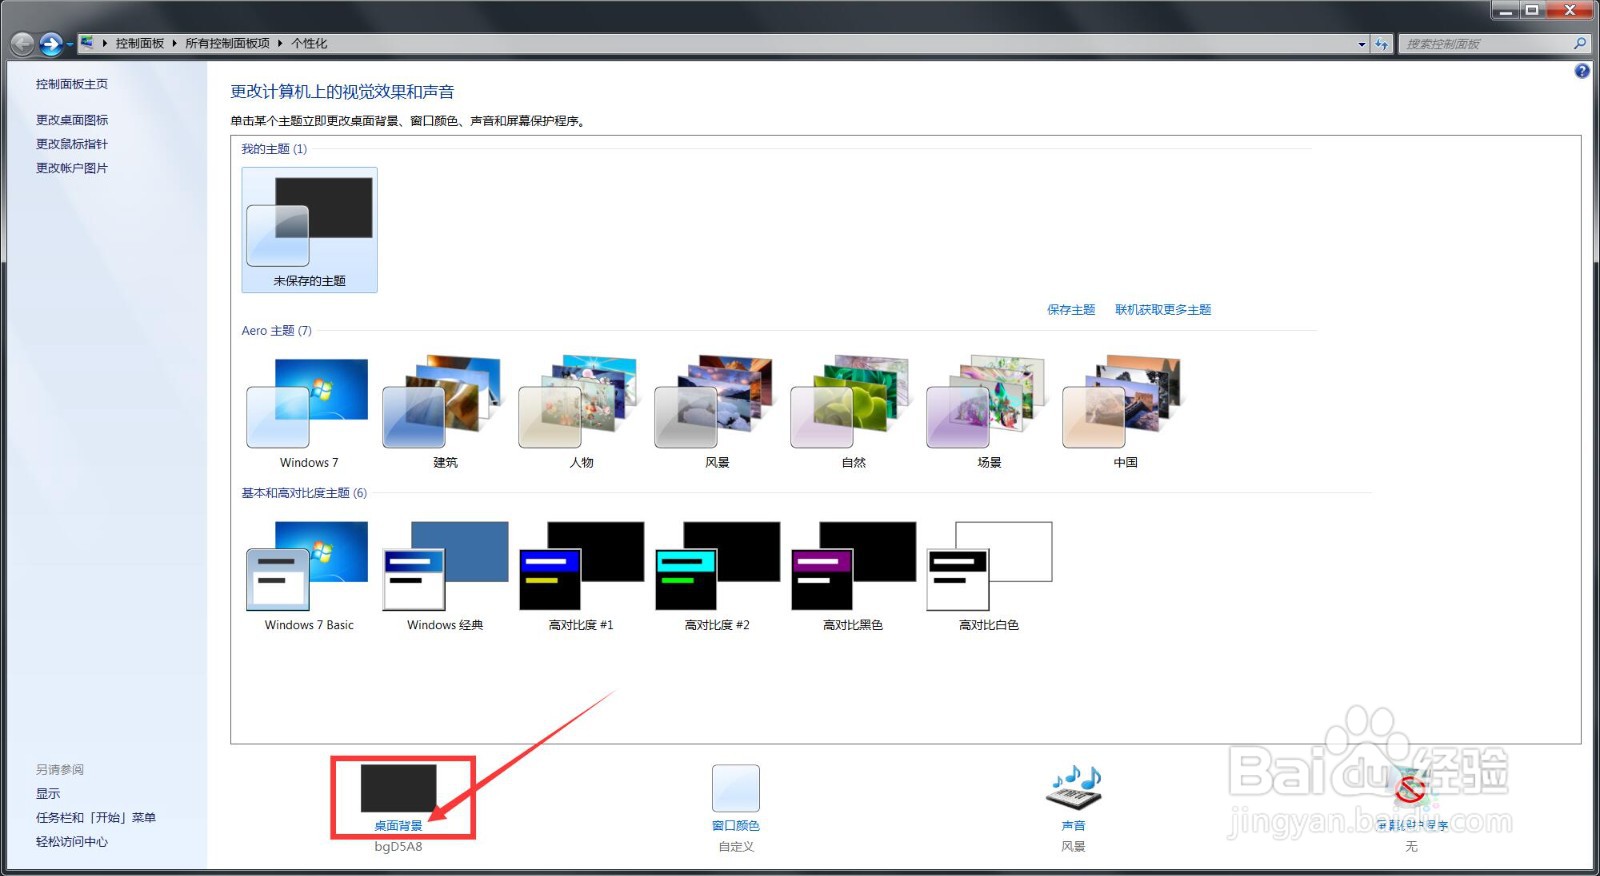The width and height of the screenshot is (1600, 876).
Task: Open 轻松访问中心 link
Action: [x=72, y=842]
